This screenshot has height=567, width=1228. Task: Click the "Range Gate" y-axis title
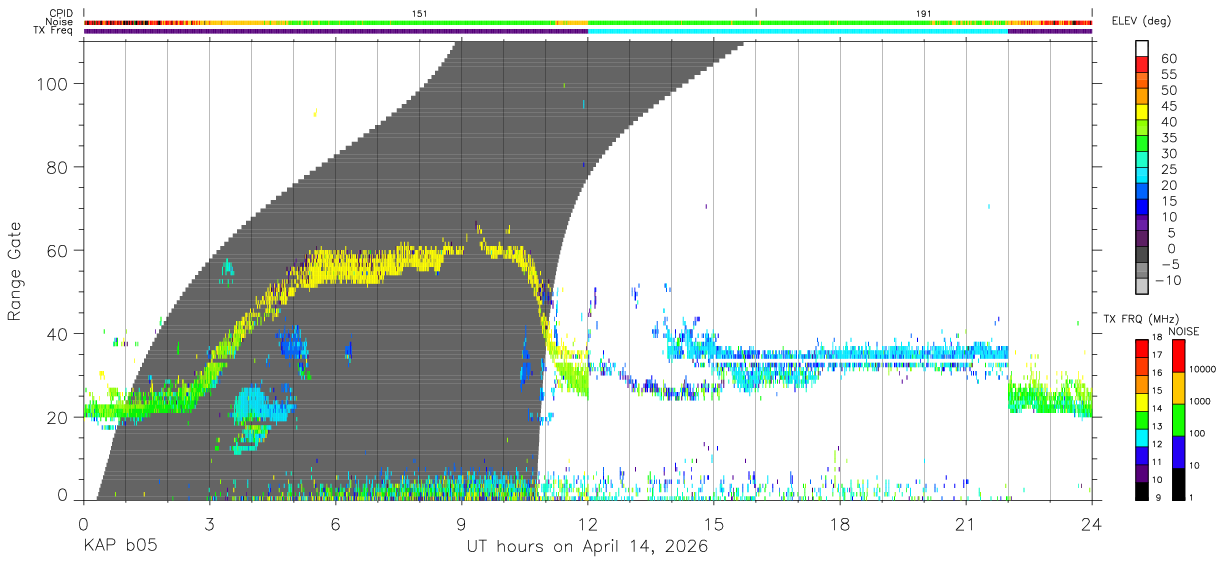(x=15, y=271)
